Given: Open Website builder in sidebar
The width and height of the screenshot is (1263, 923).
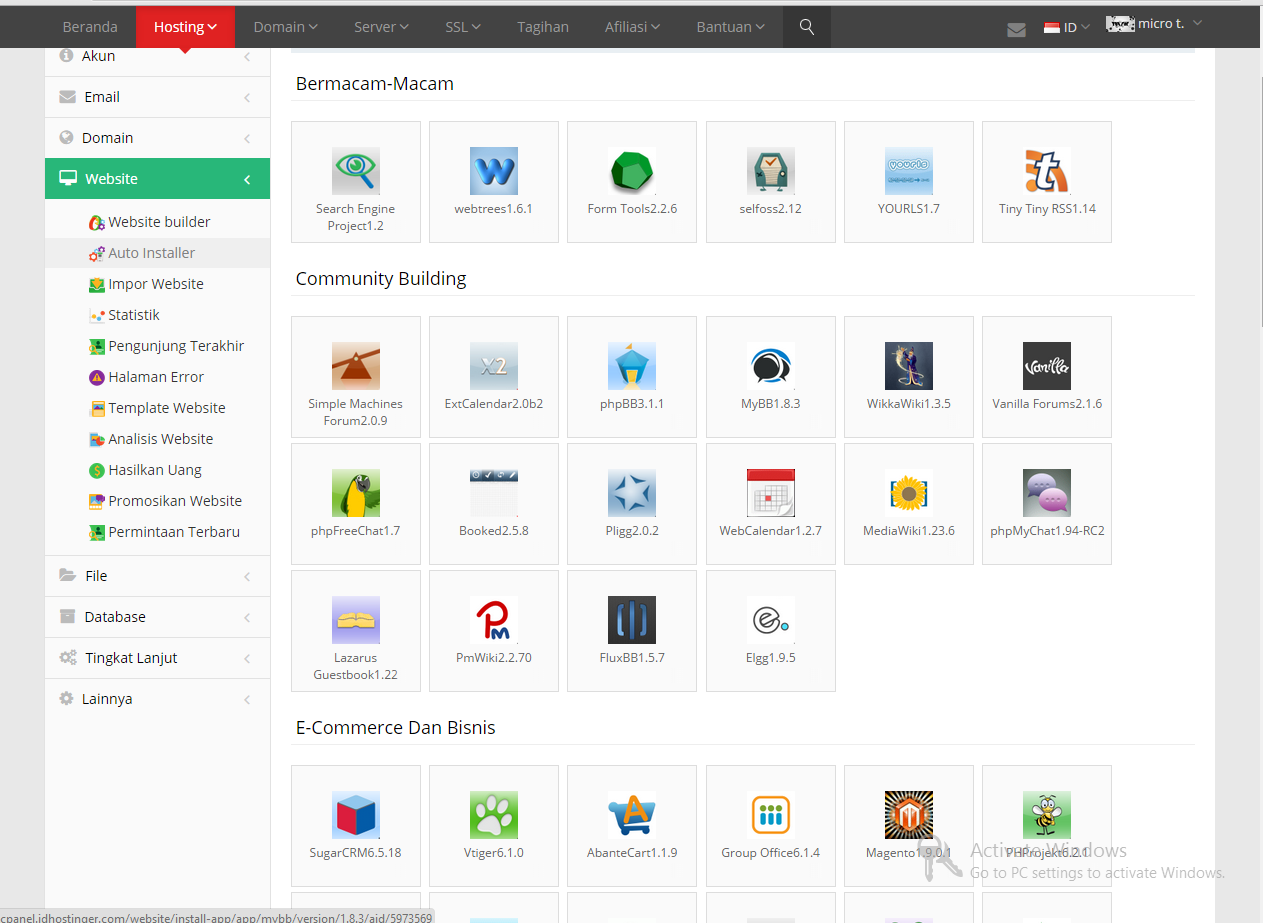Looking at the screenshot, I should click(150, 222).
